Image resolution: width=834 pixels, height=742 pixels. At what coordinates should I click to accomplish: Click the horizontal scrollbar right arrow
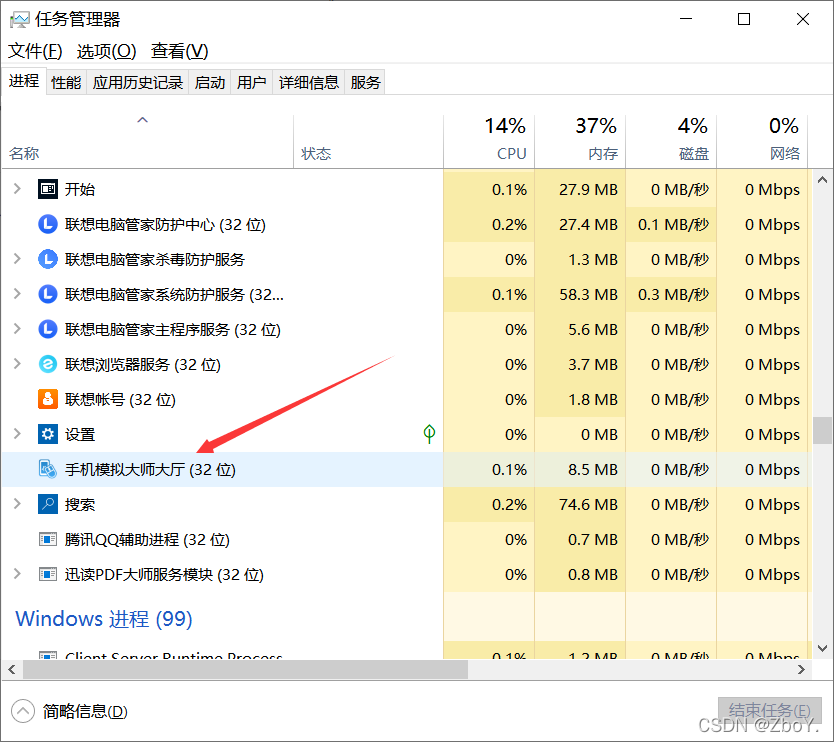click(801, 670)
